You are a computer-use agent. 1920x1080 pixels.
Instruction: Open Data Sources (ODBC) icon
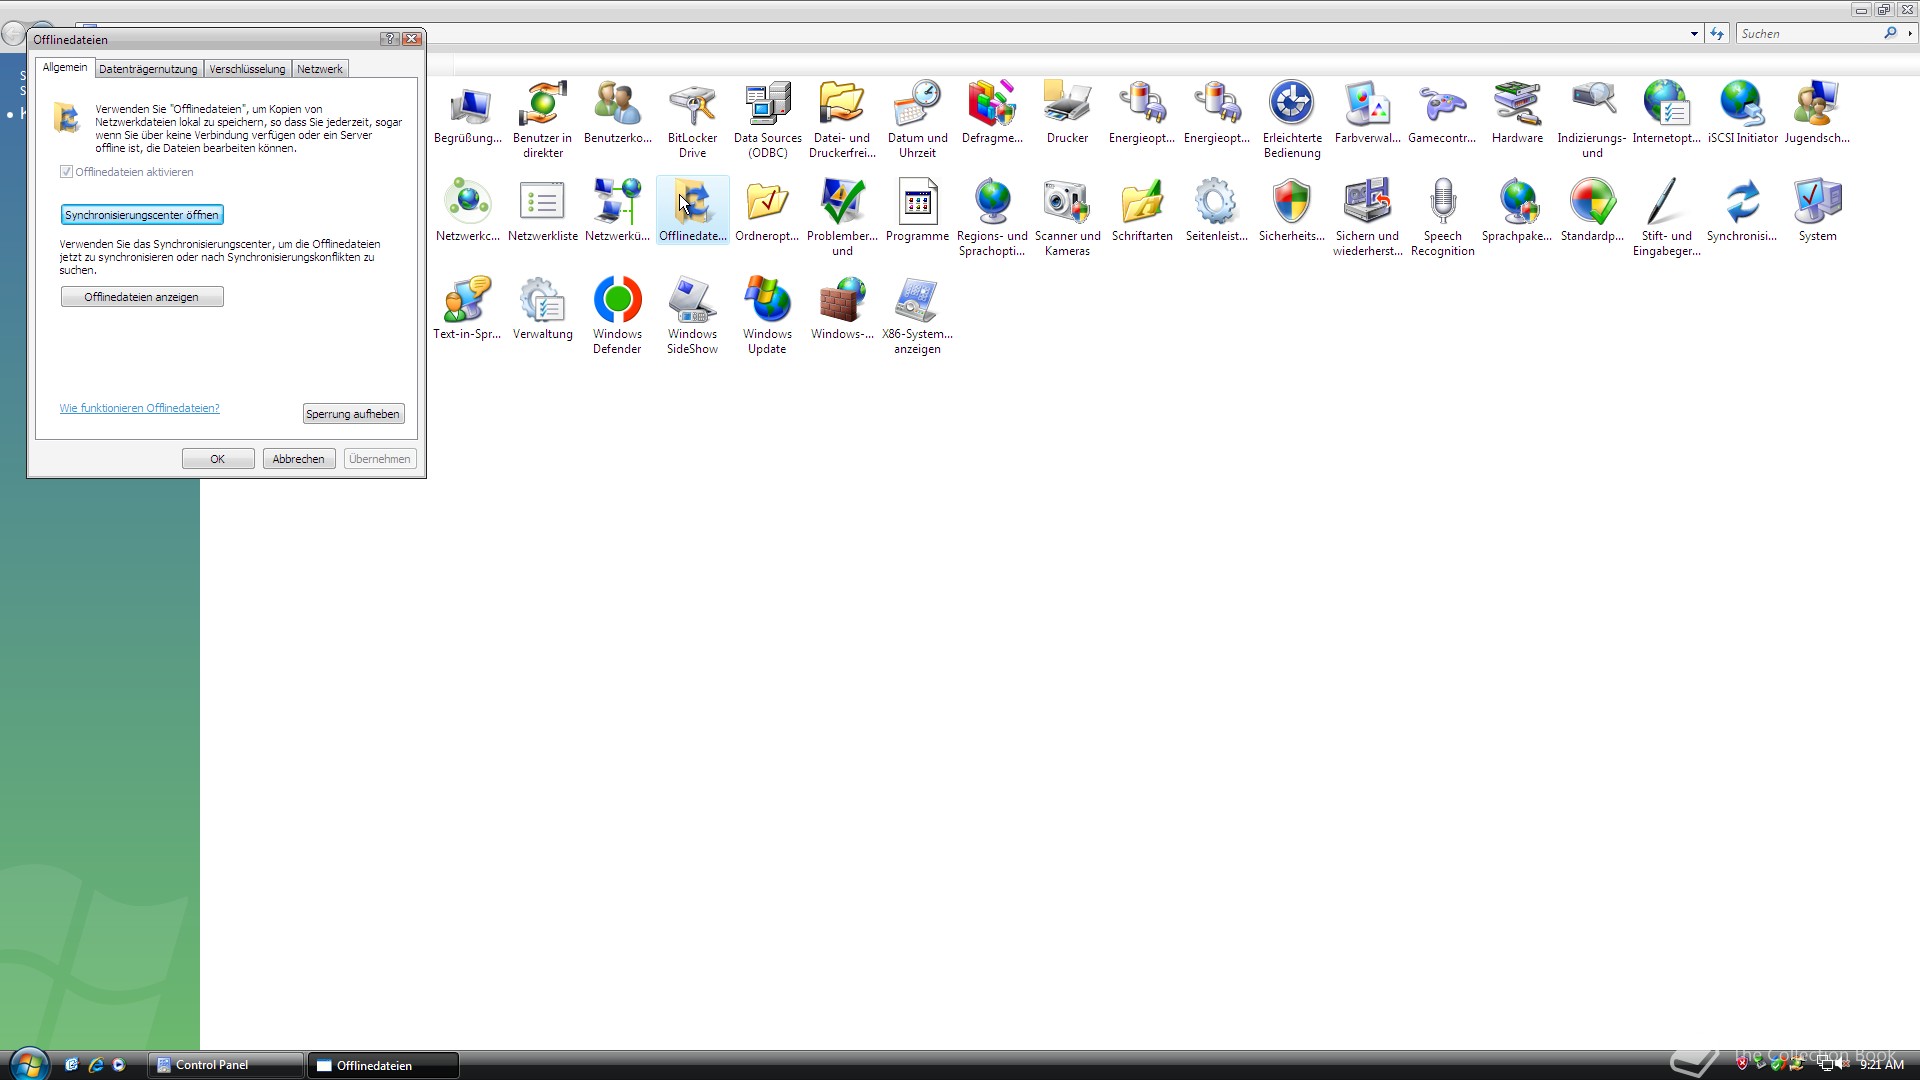click(768, 120)
